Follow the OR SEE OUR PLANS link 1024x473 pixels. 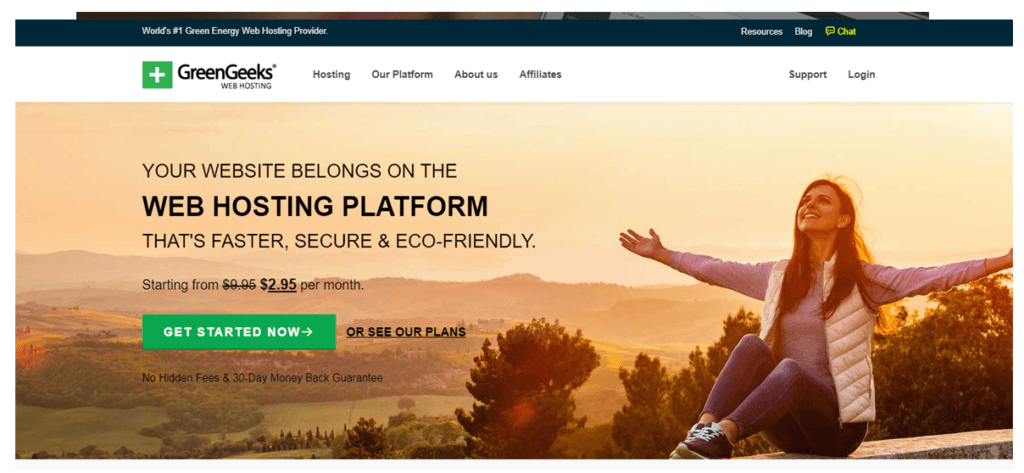(406, 332)
